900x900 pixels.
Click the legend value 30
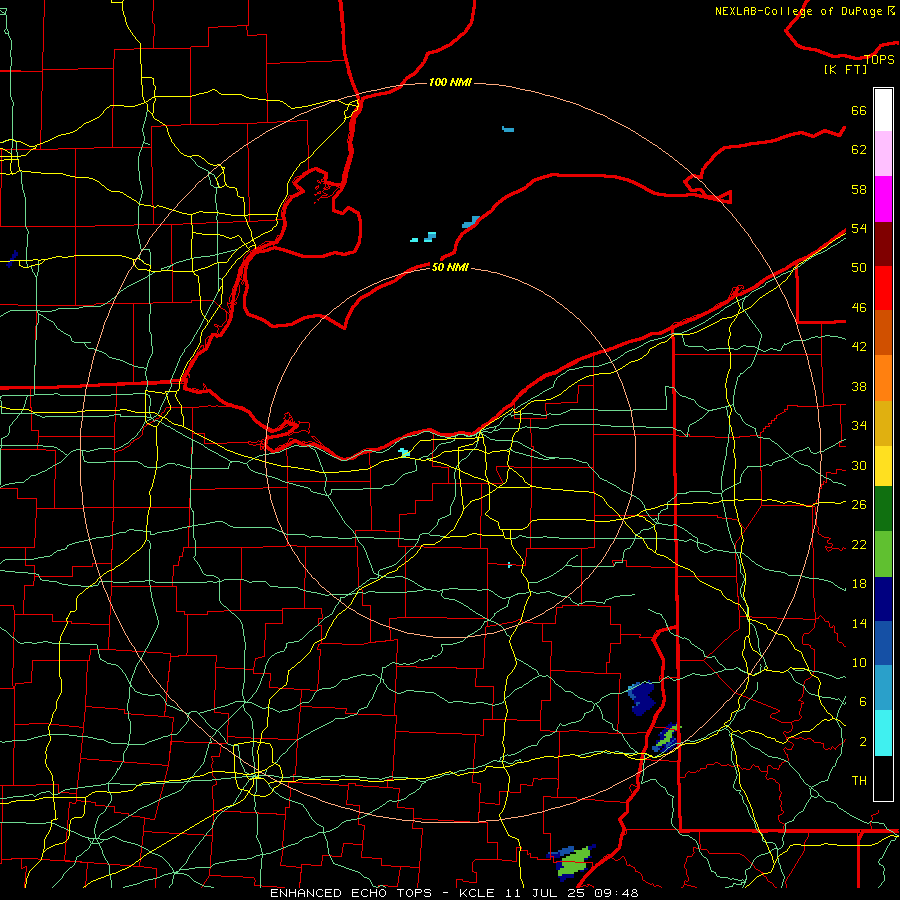click(x=859, y=465)
